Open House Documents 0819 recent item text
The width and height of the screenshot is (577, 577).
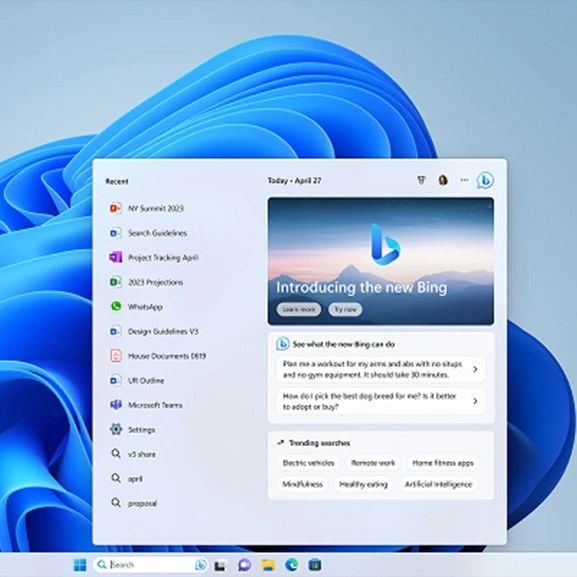pos(167,356)
